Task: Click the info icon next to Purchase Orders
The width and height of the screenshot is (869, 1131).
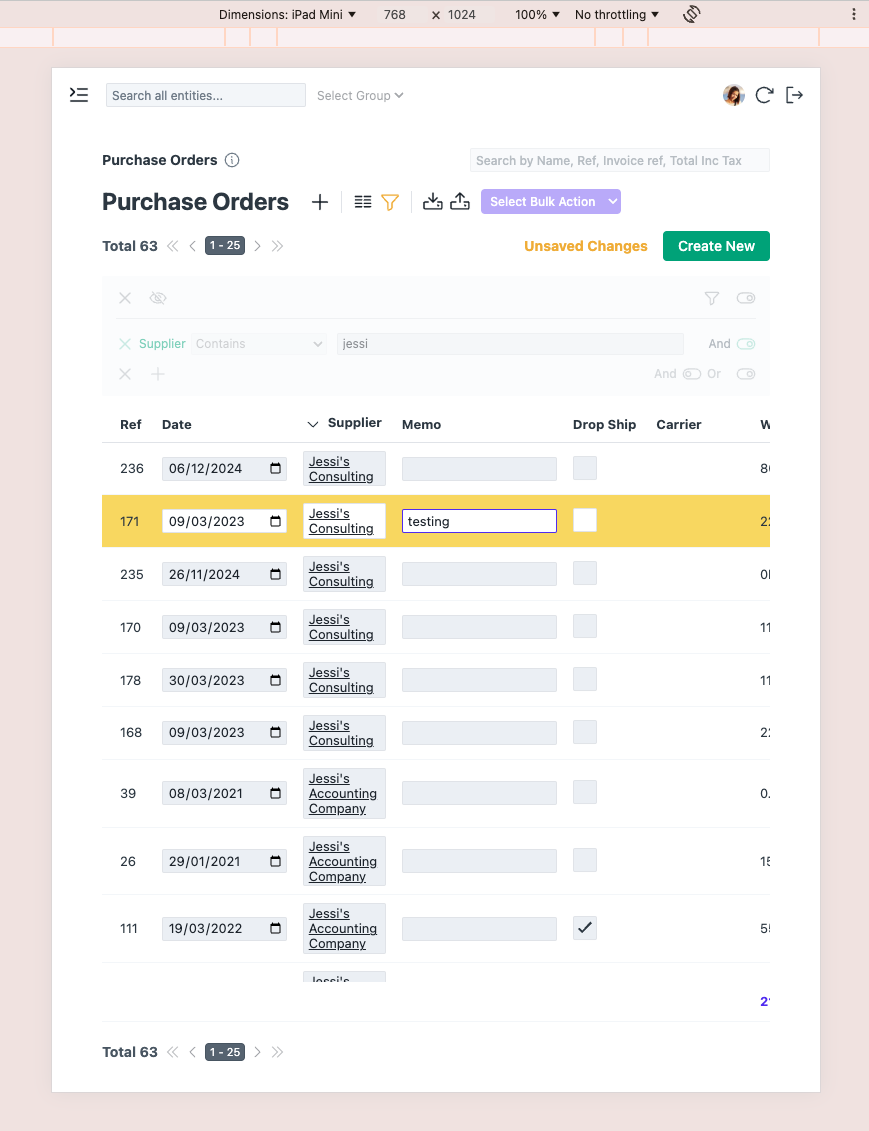Action: click(231, 160)
